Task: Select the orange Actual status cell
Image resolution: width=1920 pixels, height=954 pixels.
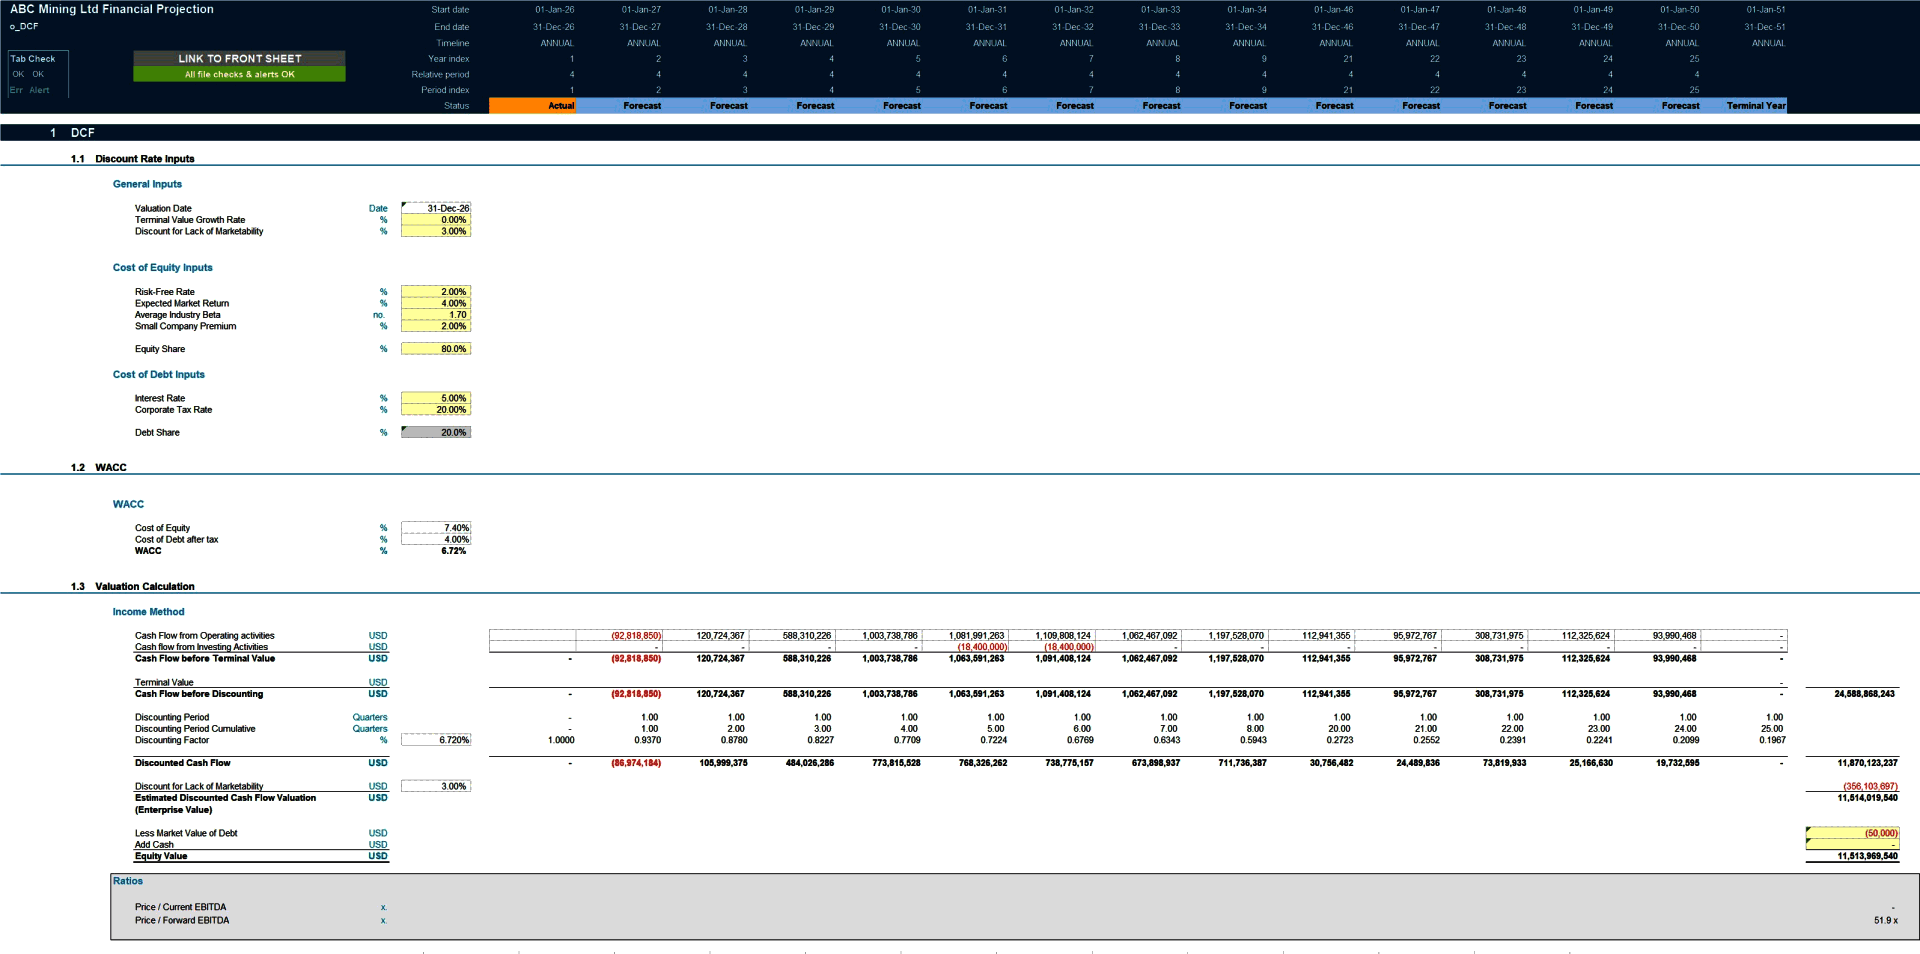Action: [533, 105]
